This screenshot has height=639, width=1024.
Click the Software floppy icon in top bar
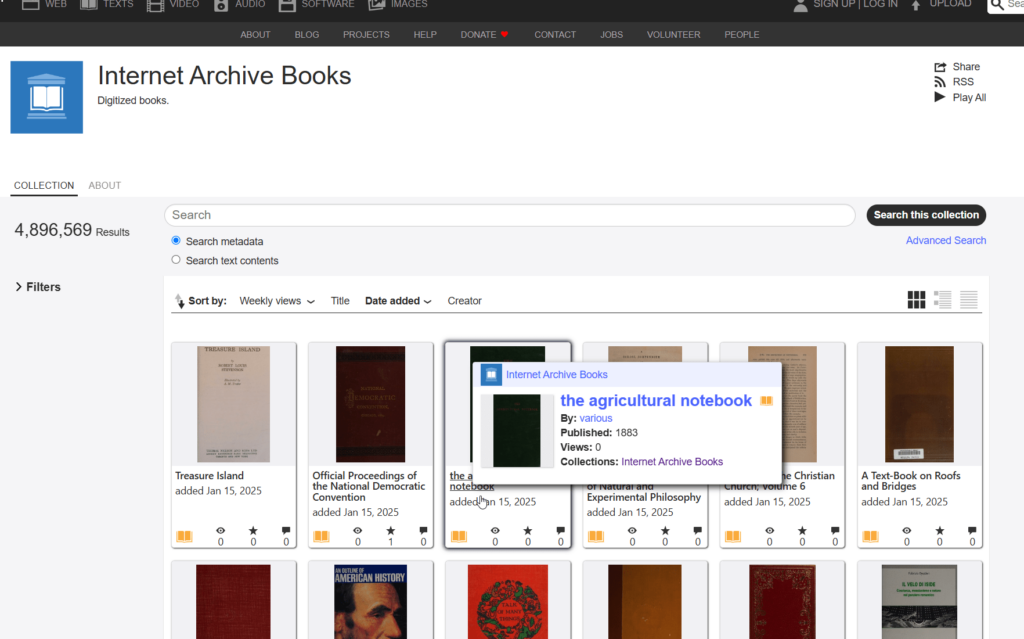coord(287,5)
